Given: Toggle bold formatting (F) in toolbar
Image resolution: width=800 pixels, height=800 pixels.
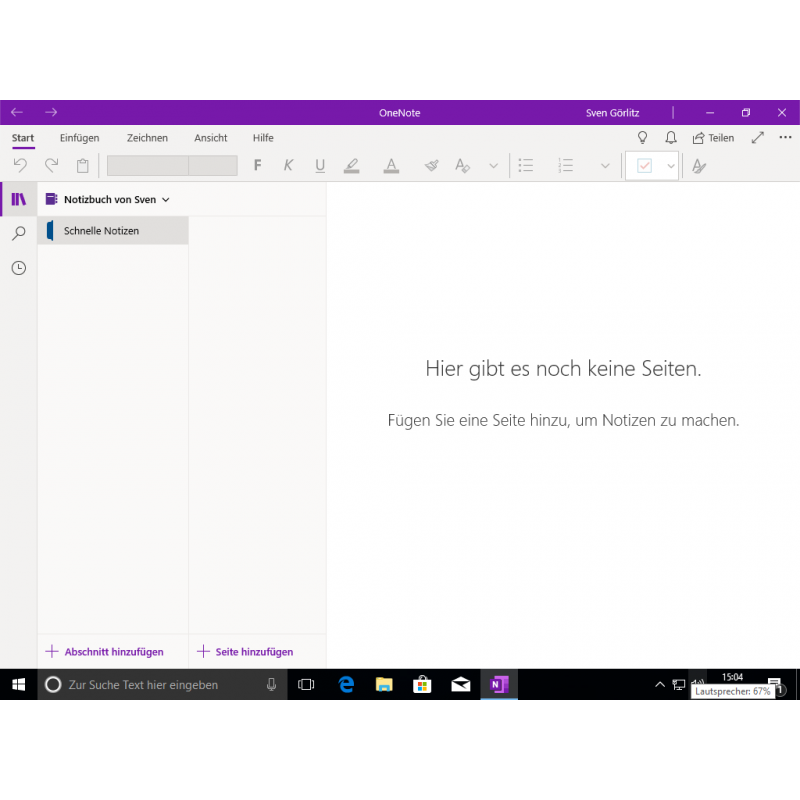Looking at the screenshot, I should tap(258, 166).
